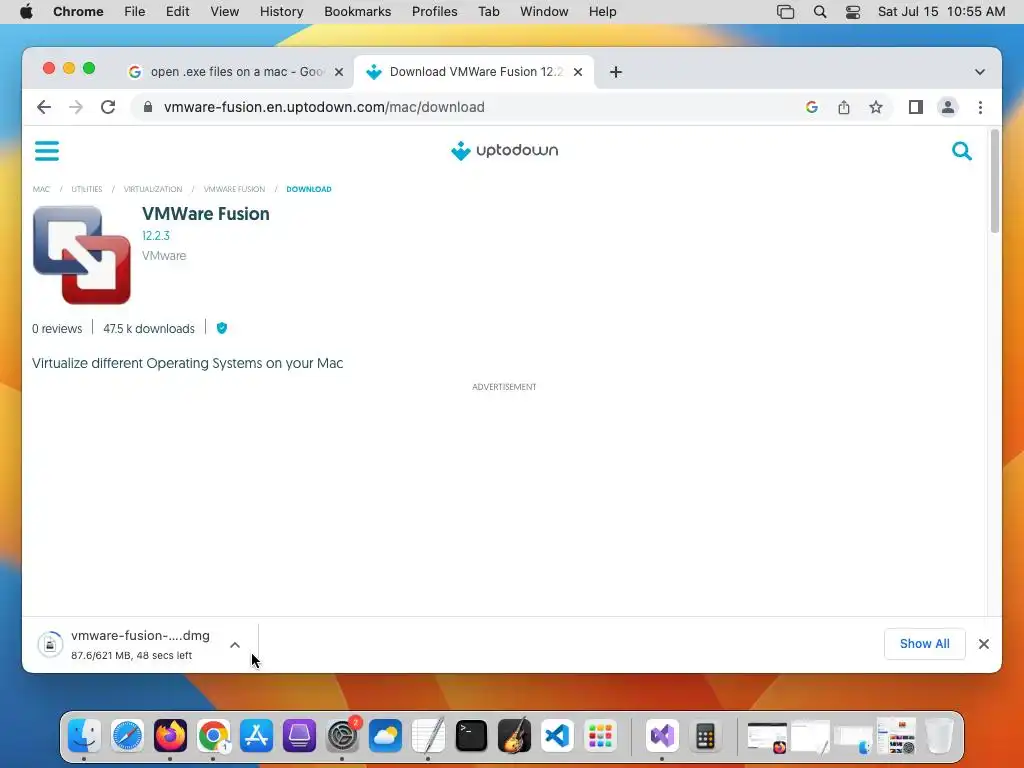Click the VMWARE FUSION breadcrumb link

click(234, 189)
